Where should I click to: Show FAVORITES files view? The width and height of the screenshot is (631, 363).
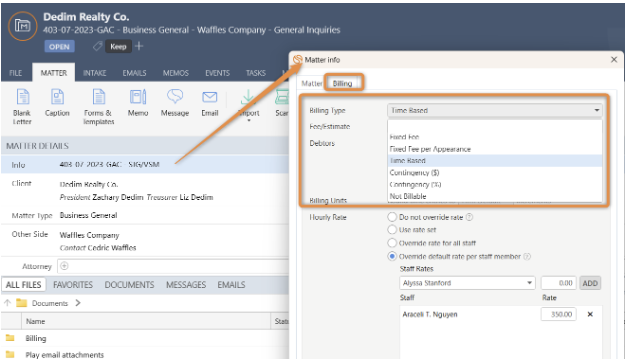pyautogui.click(x=73, y=285)
